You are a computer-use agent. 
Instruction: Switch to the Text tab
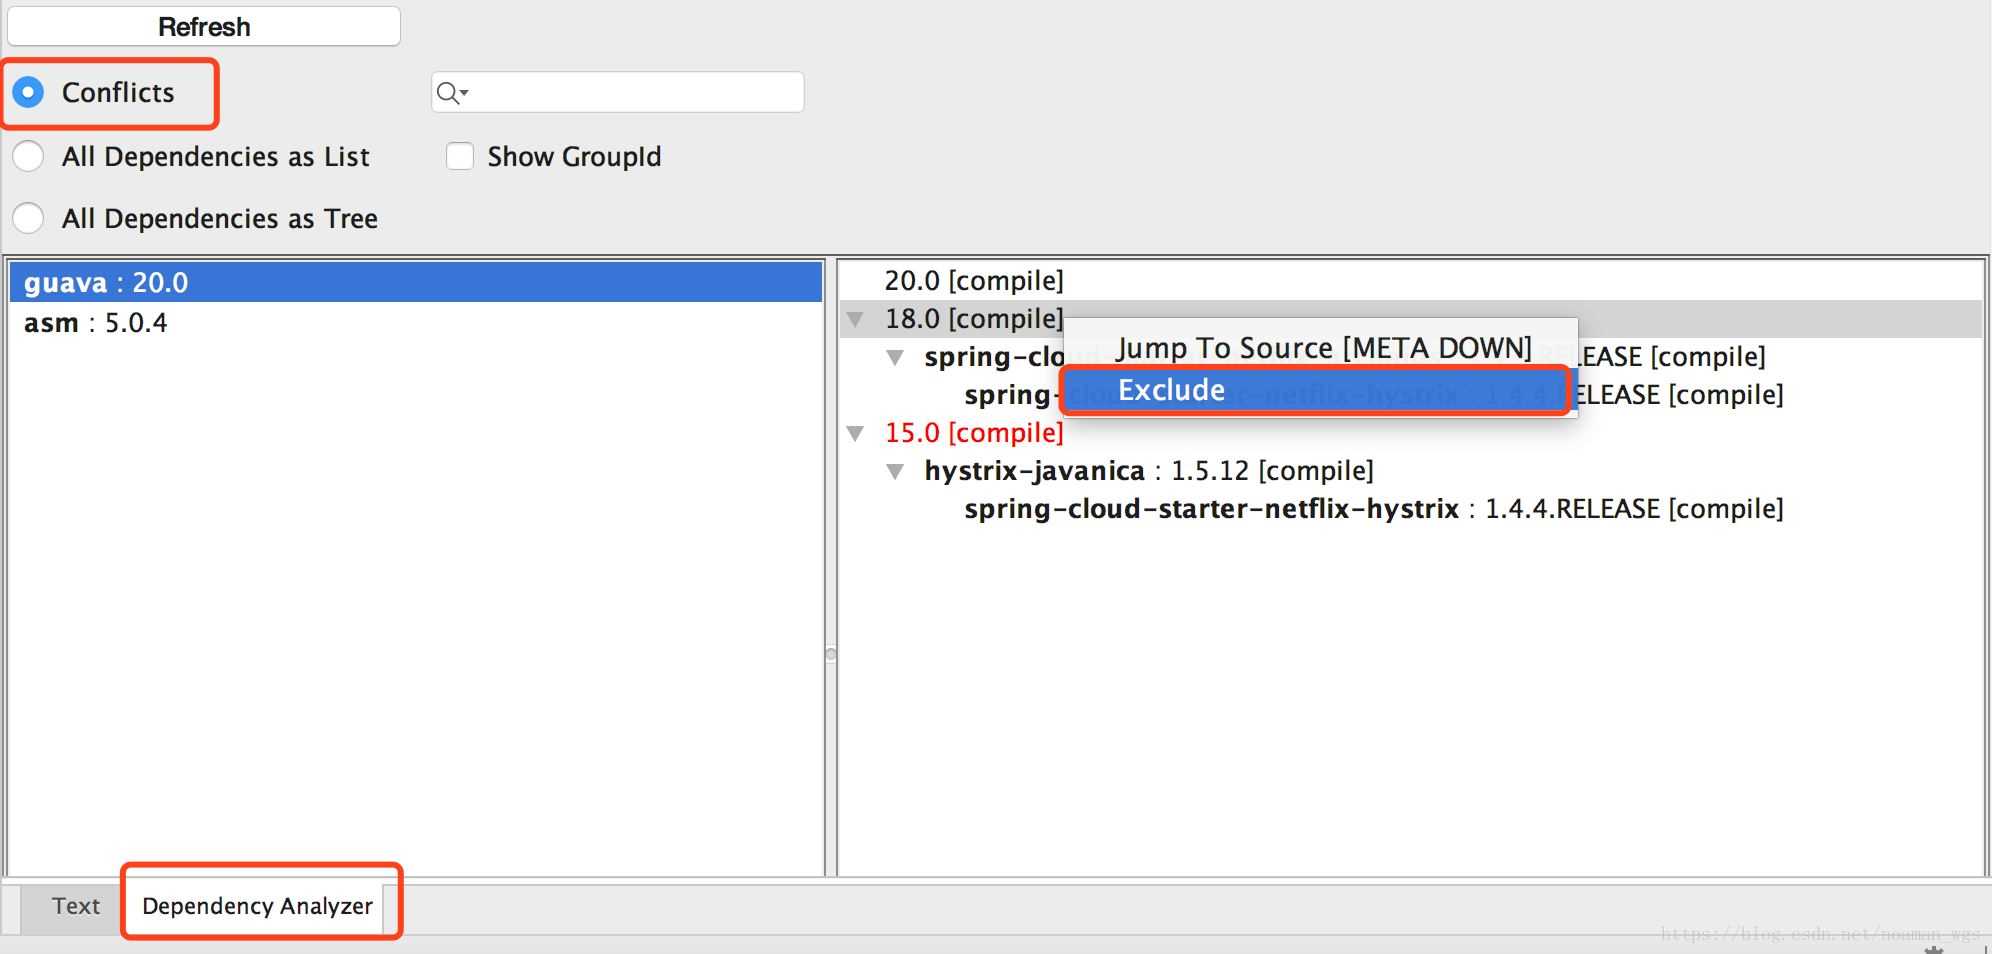click(x=76, y=906)
